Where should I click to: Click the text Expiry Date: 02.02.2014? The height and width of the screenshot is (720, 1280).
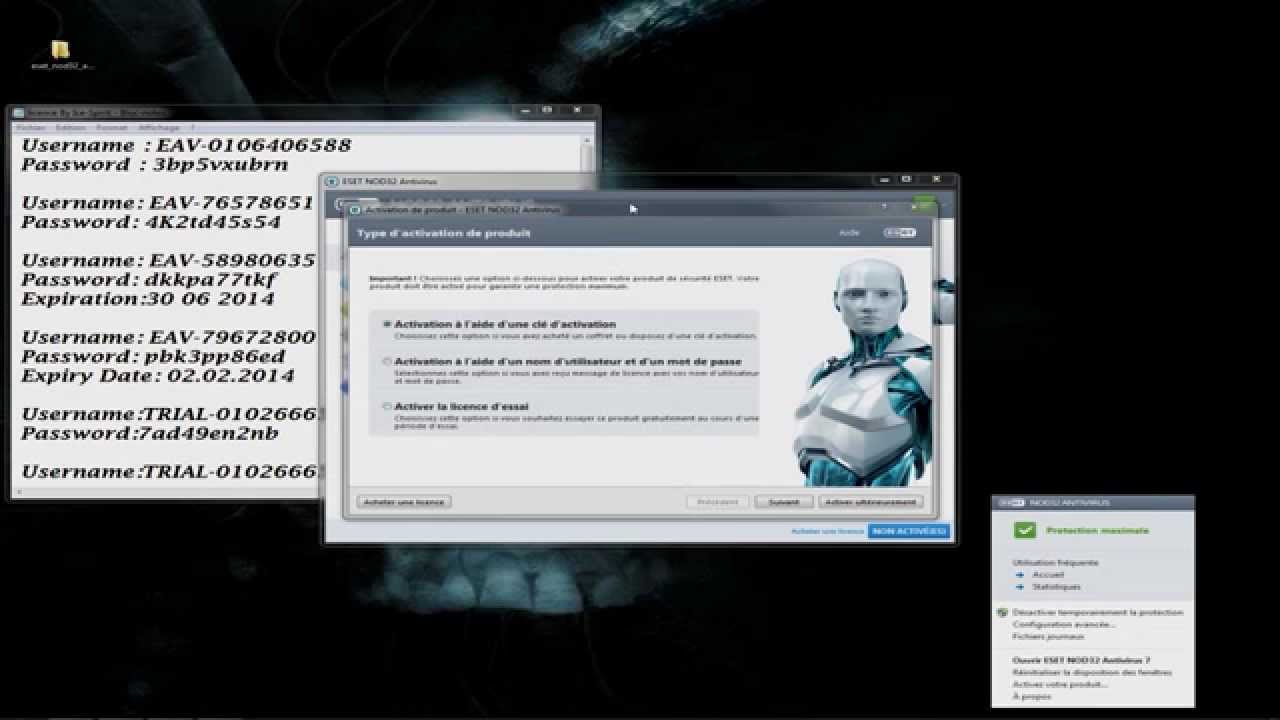(158, 376)
